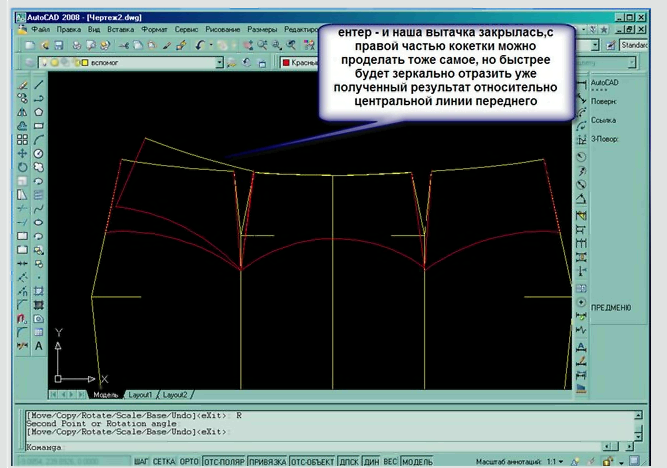Click the Undo arrow icon
The height and width of the screenshot is (468, 667).
point(200,46)
